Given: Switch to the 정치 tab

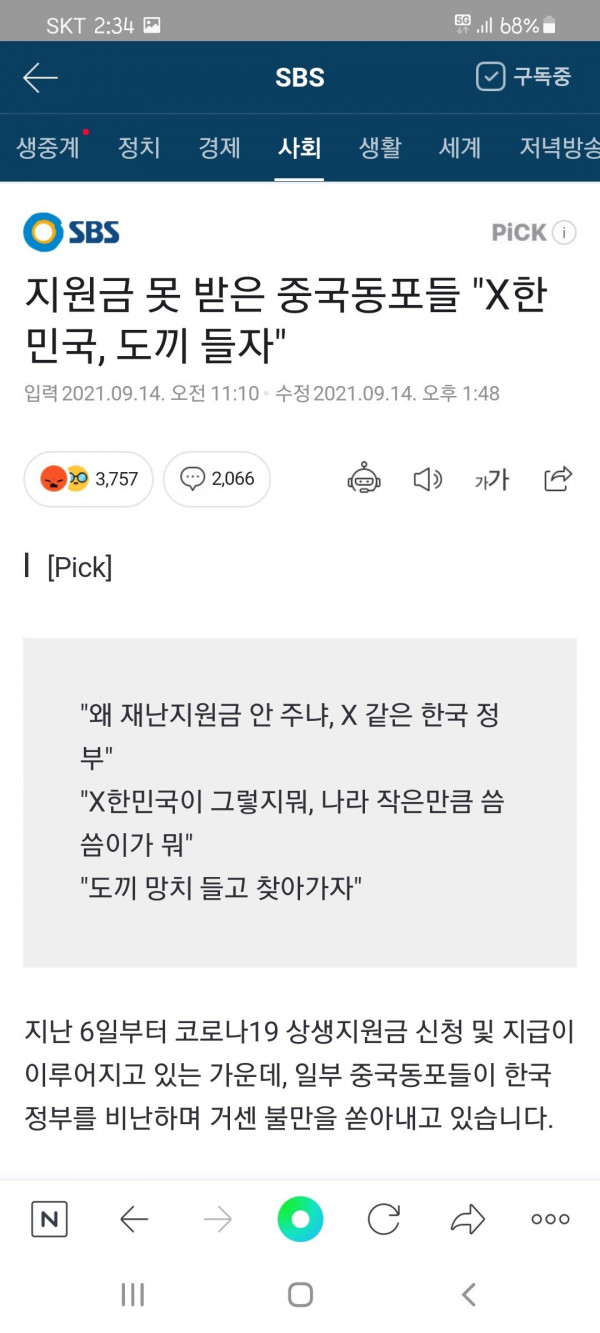Looking at the screenshot, I should (139, 148).
